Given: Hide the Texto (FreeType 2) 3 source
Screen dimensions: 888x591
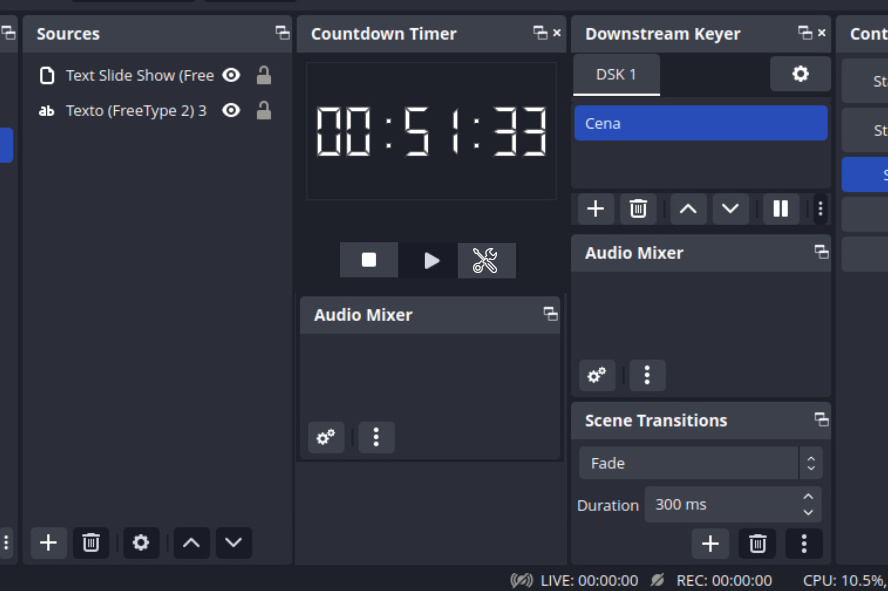Looking at the screenshot, I should (x=231, y=110).
